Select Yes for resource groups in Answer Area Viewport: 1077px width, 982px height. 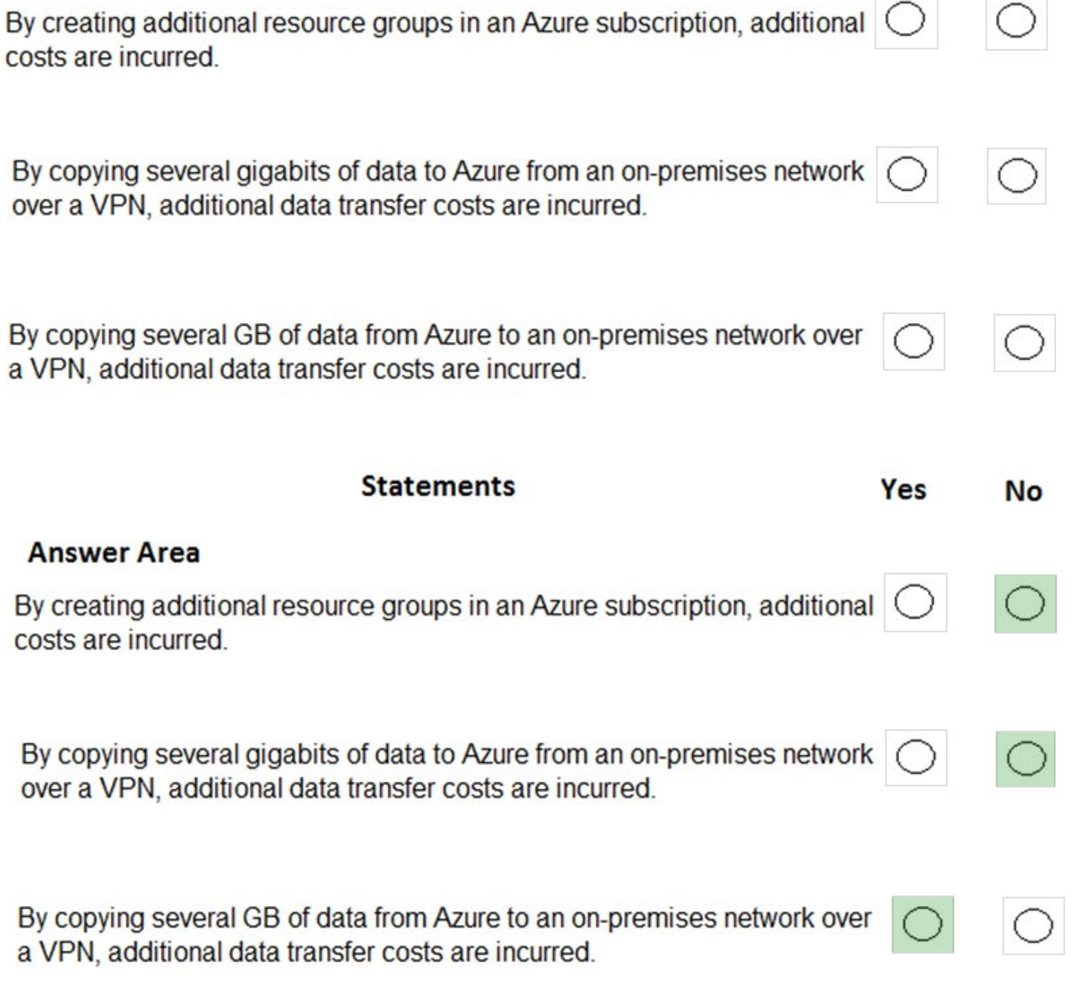[915, 601]
